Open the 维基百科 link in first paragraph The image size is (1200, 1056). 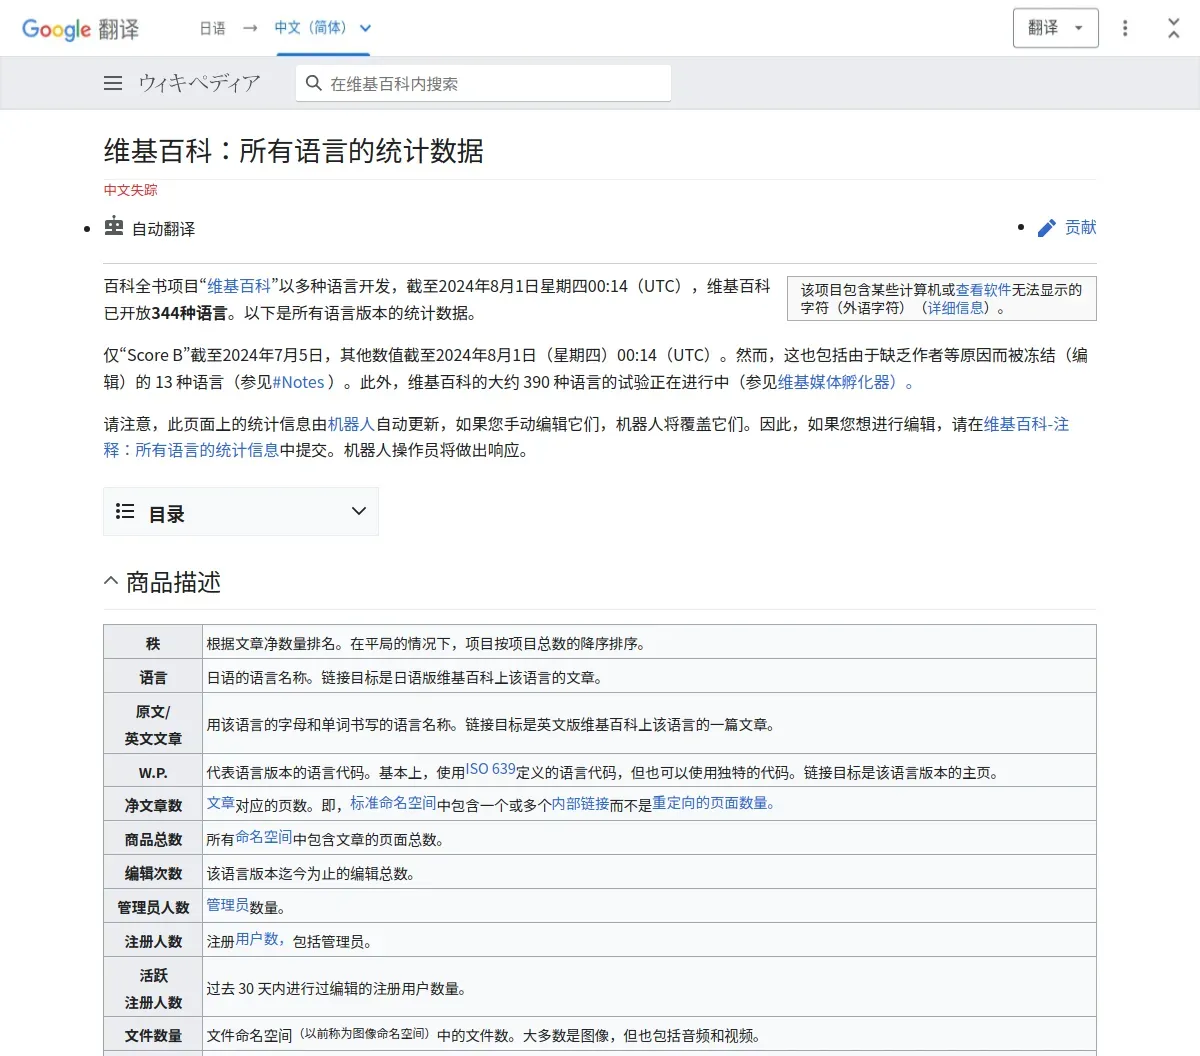[x=239, y=286]
